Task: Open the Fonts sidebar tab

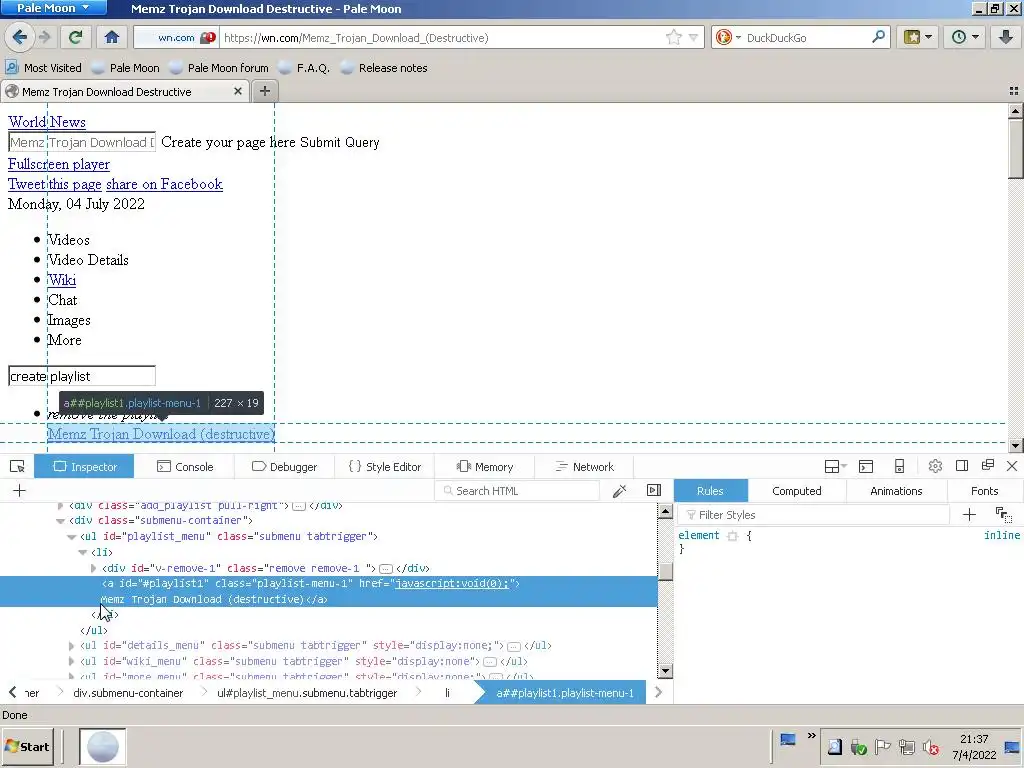Action: click(x=984, y=490)
